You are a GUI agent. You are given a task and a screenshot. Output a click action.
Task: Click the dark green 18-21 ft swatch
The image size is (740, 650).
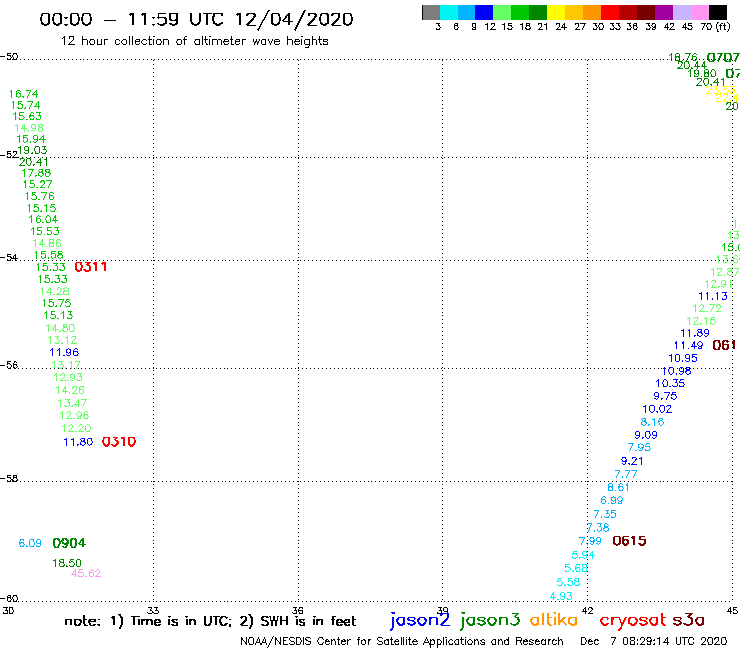(x=538, y=12)
